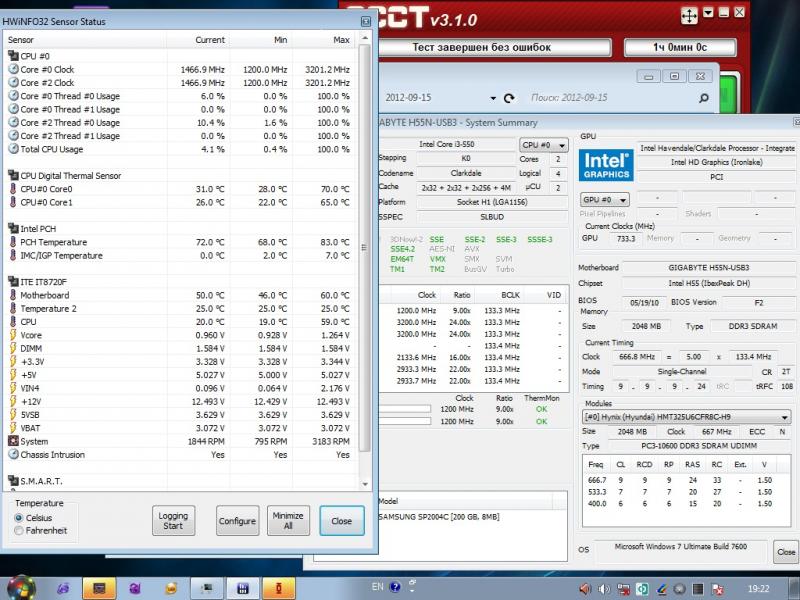Select the '5VSB' voltage row
Image resolution: width=800 pixels, height=600 pixels.
pos(179,415)
